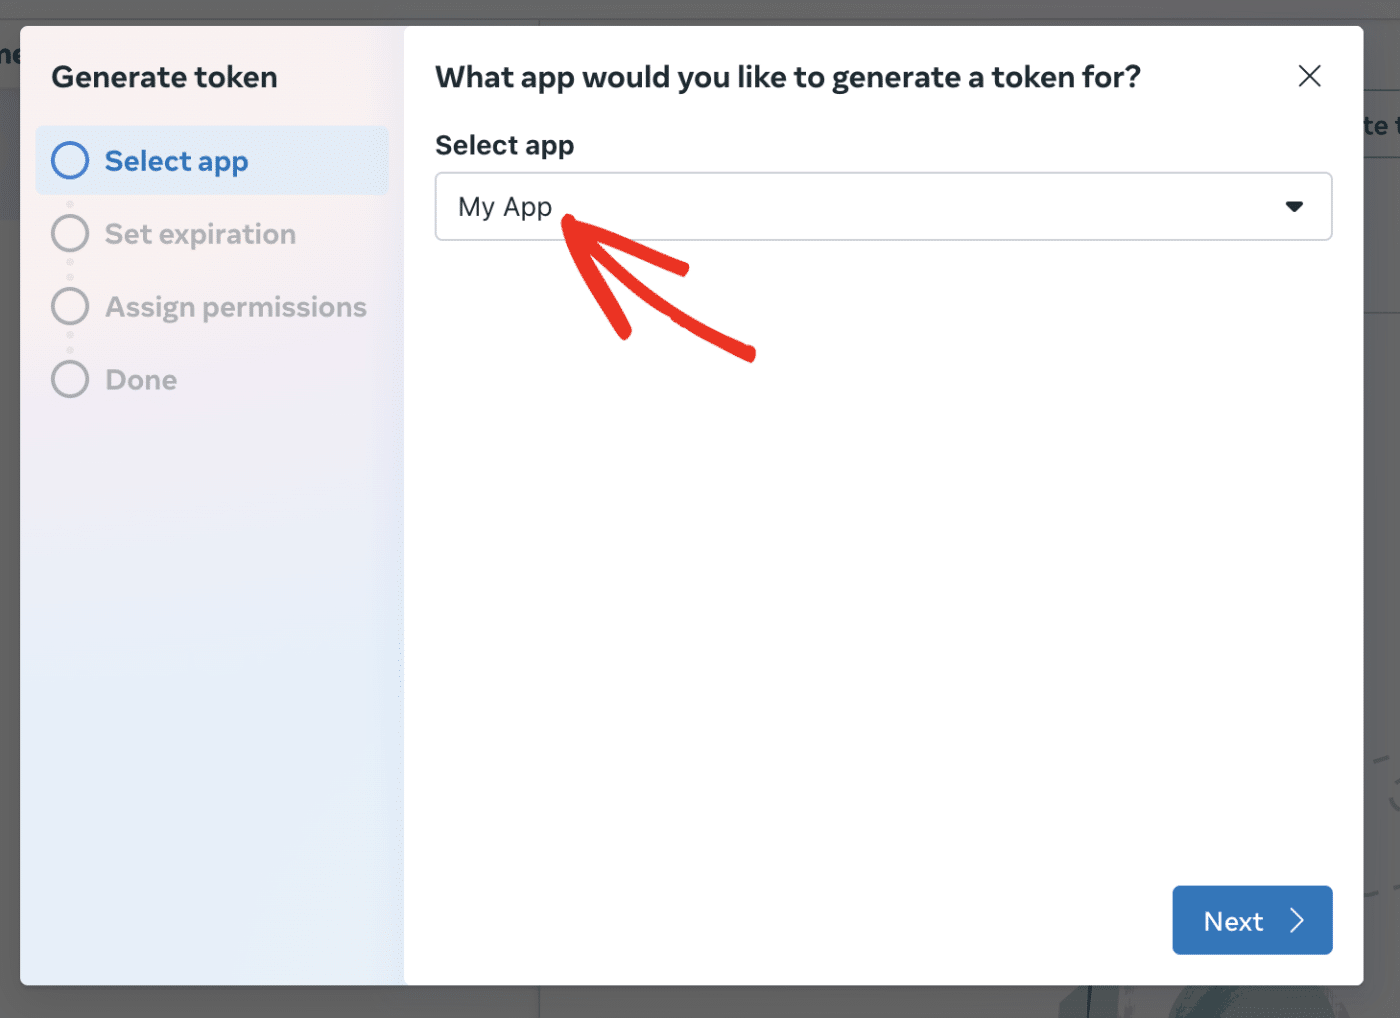Click the Set expiration step circle
This screenshot has width=1400, height=1018.
(x=70, y=233)
